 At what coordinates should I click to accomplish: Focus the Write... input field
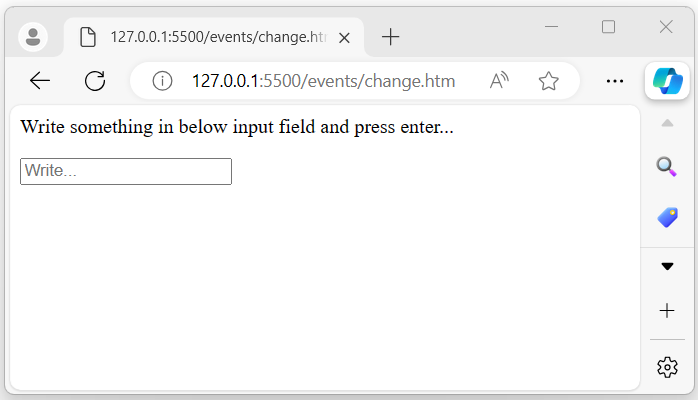click(x=126, y=171)
